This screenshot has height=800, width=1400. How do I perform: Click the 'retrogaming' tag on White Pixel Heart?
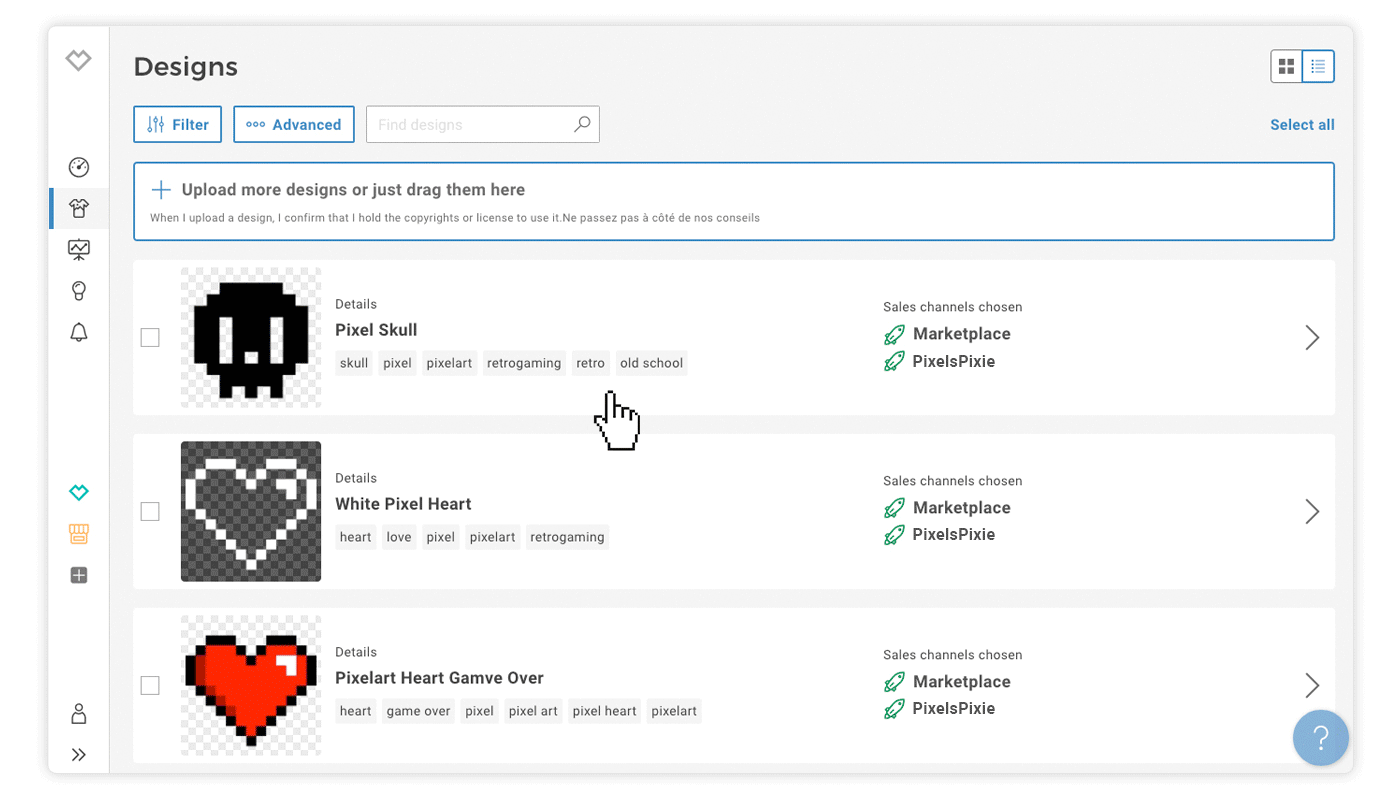[x=567, y=537]
